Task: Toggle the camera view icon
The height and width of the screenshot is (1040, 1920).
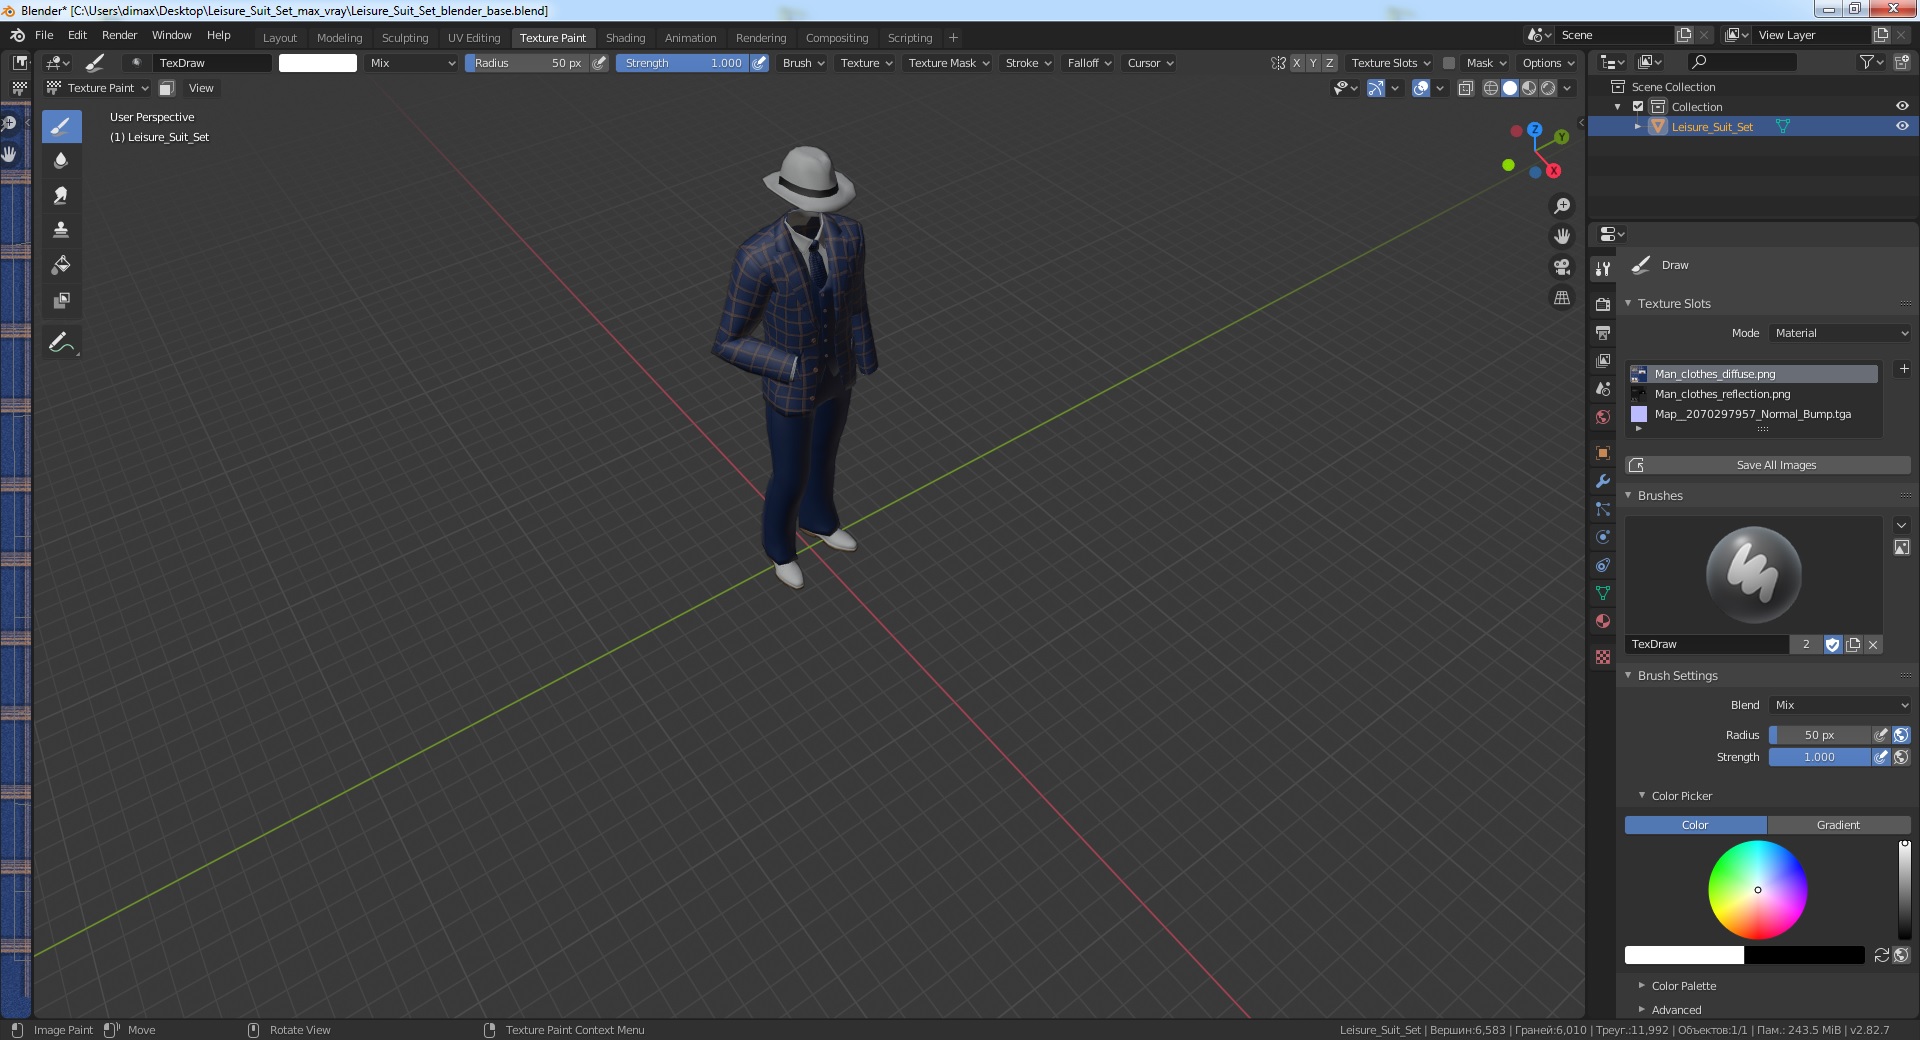Action: click(1562, 267)
